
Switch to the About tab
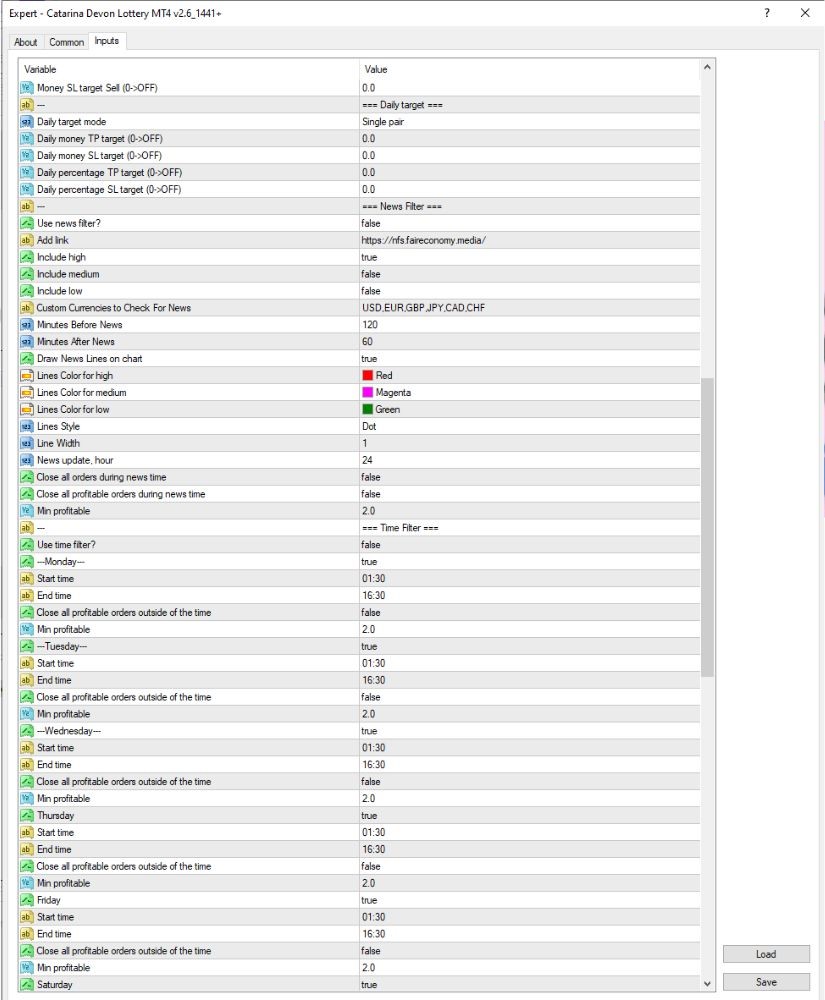point(26,42)
